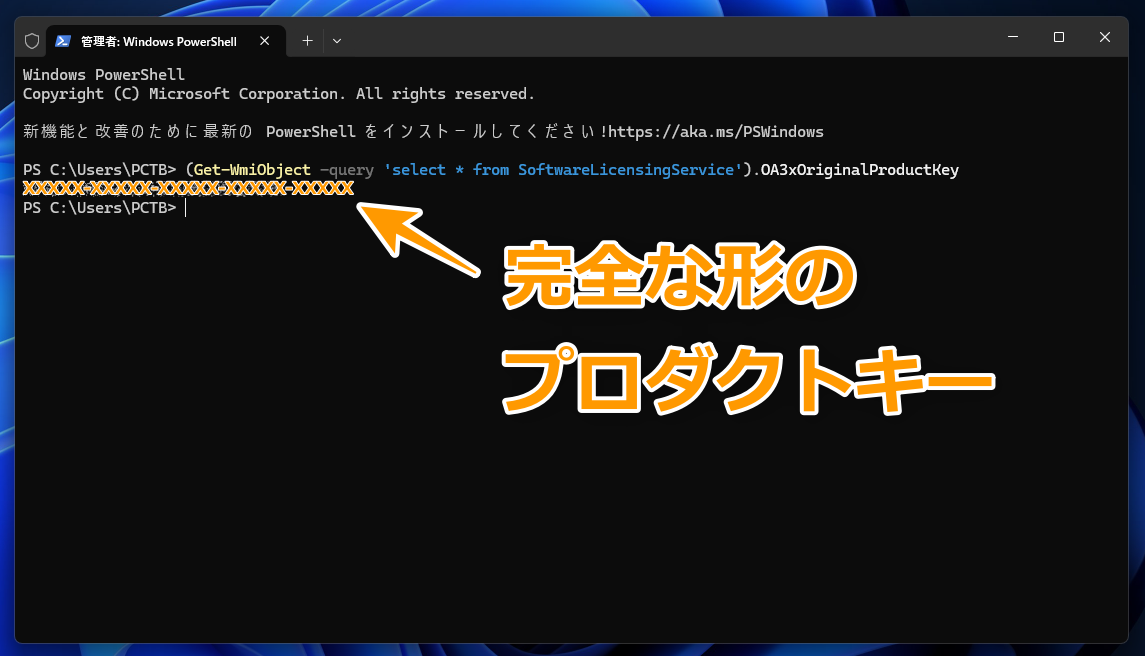Click the XXXXX product key output
This screenshot has width=1145, height=656.
188,189
